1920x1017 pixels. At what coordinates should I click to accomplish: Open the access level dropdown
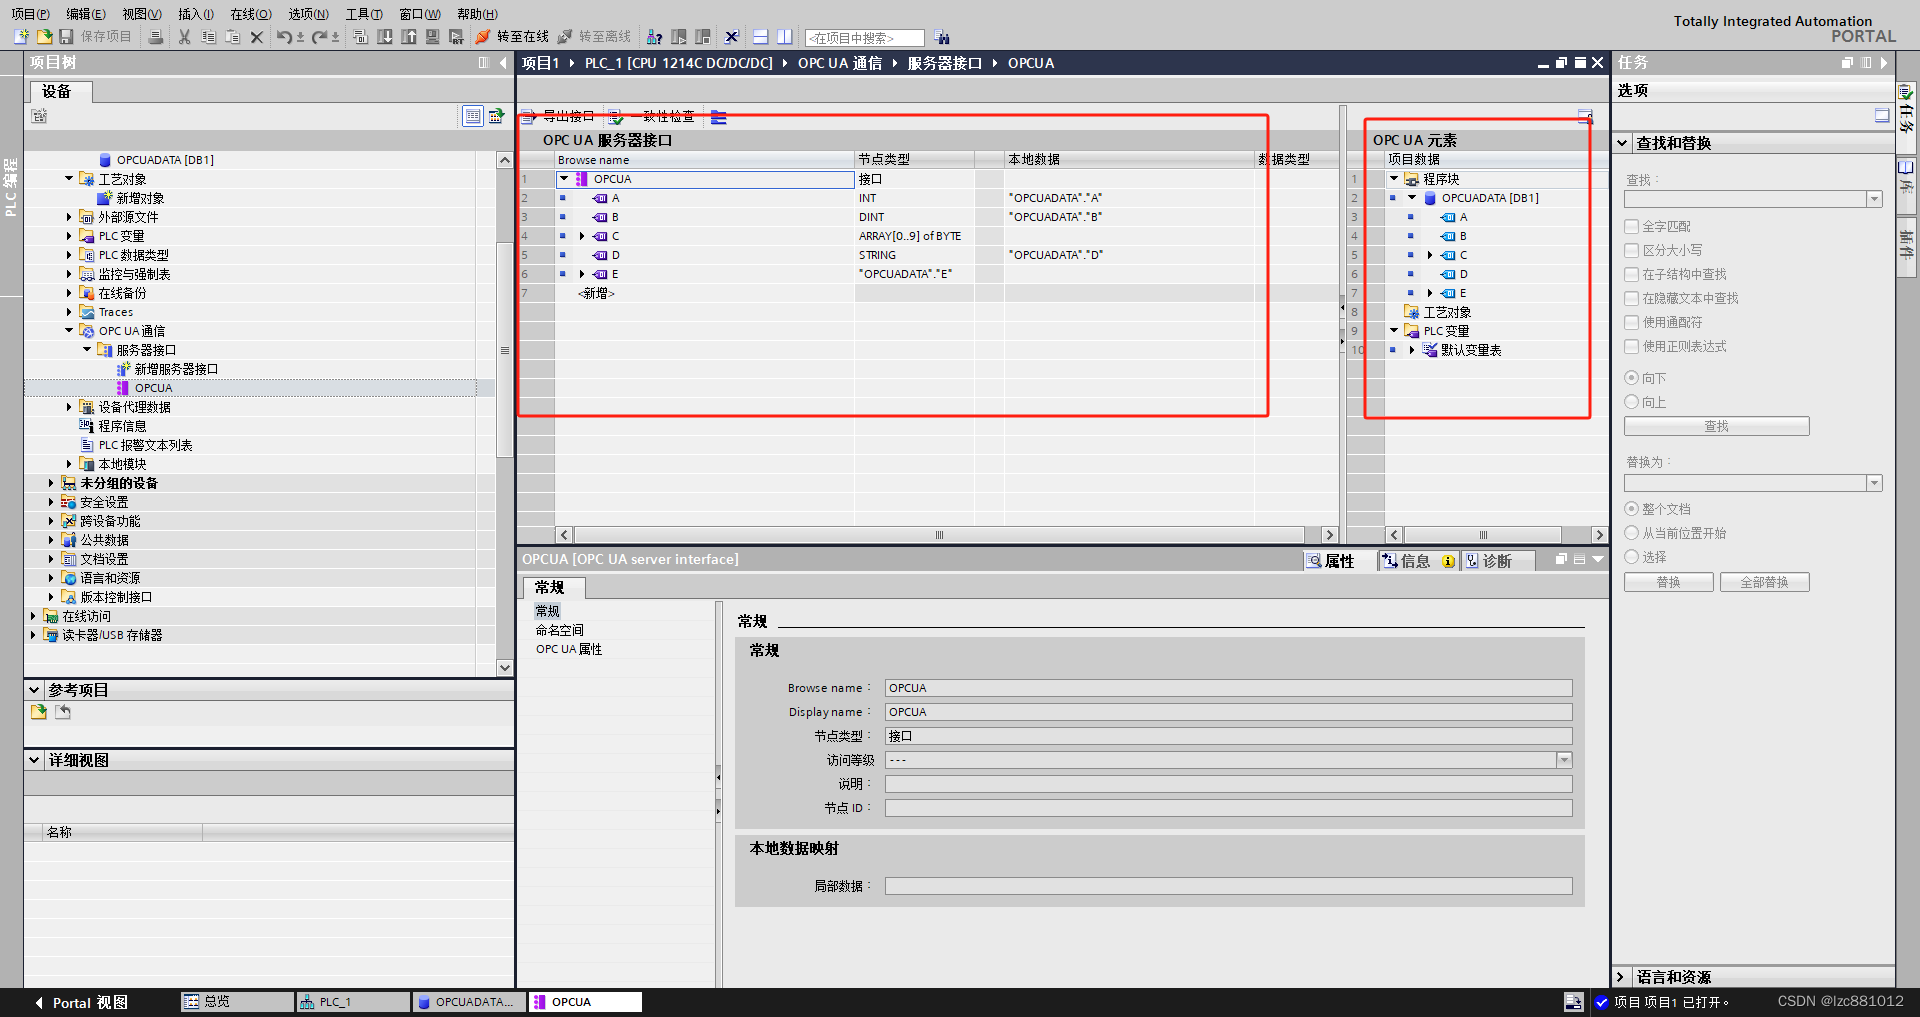(x=1564, y=760)
